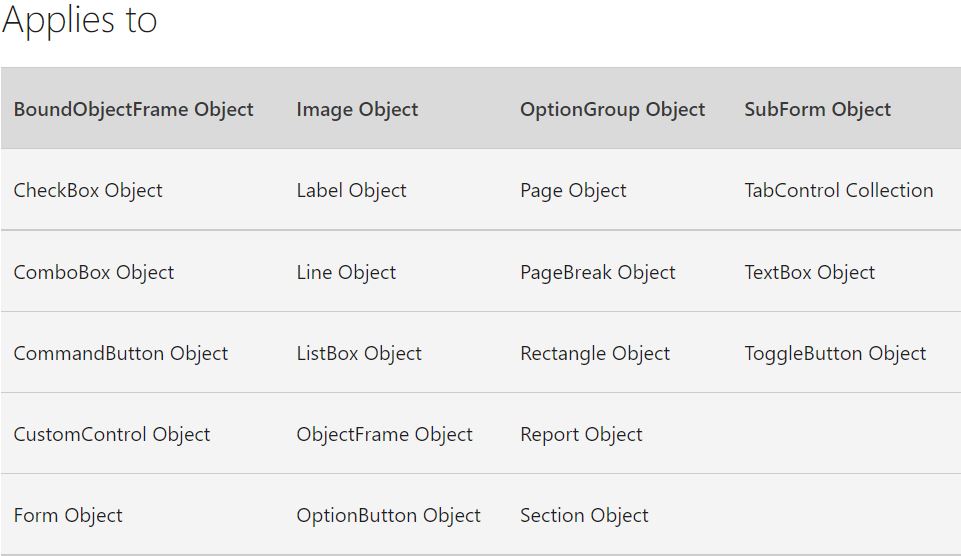Open the TabControl Collection entry
This screenshot has height=556, width=961.
pos(838,191)
